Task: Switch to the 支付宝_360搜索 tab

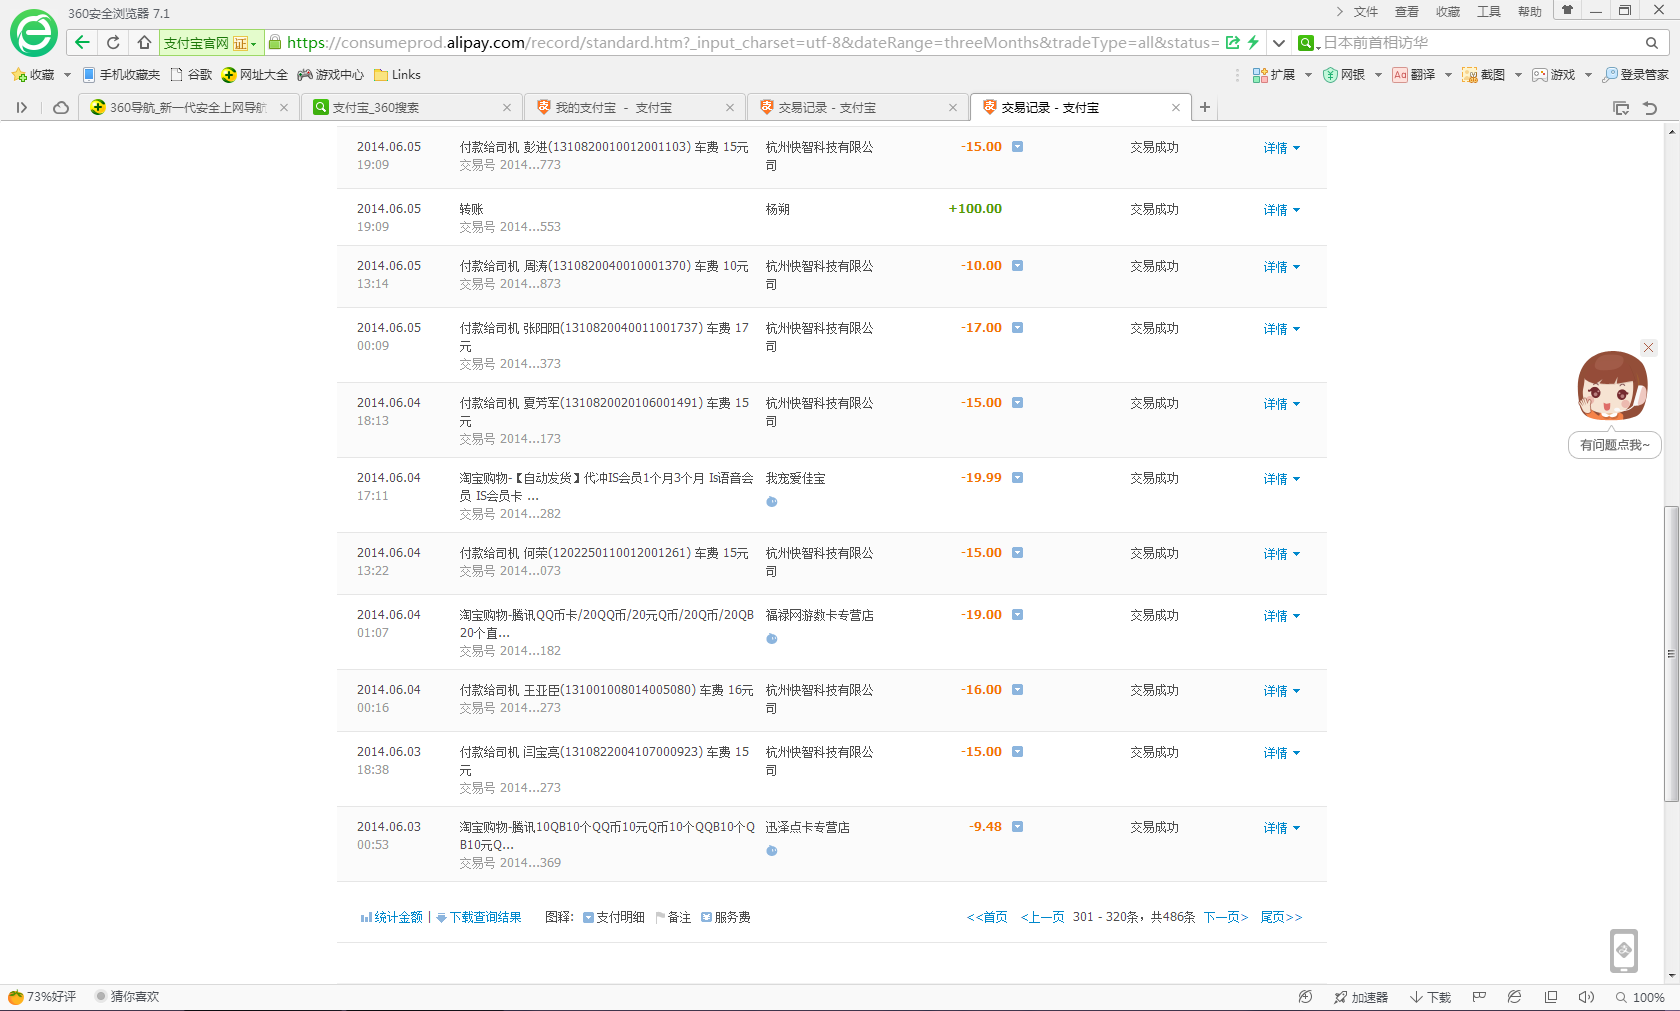Action: point(375,108)
